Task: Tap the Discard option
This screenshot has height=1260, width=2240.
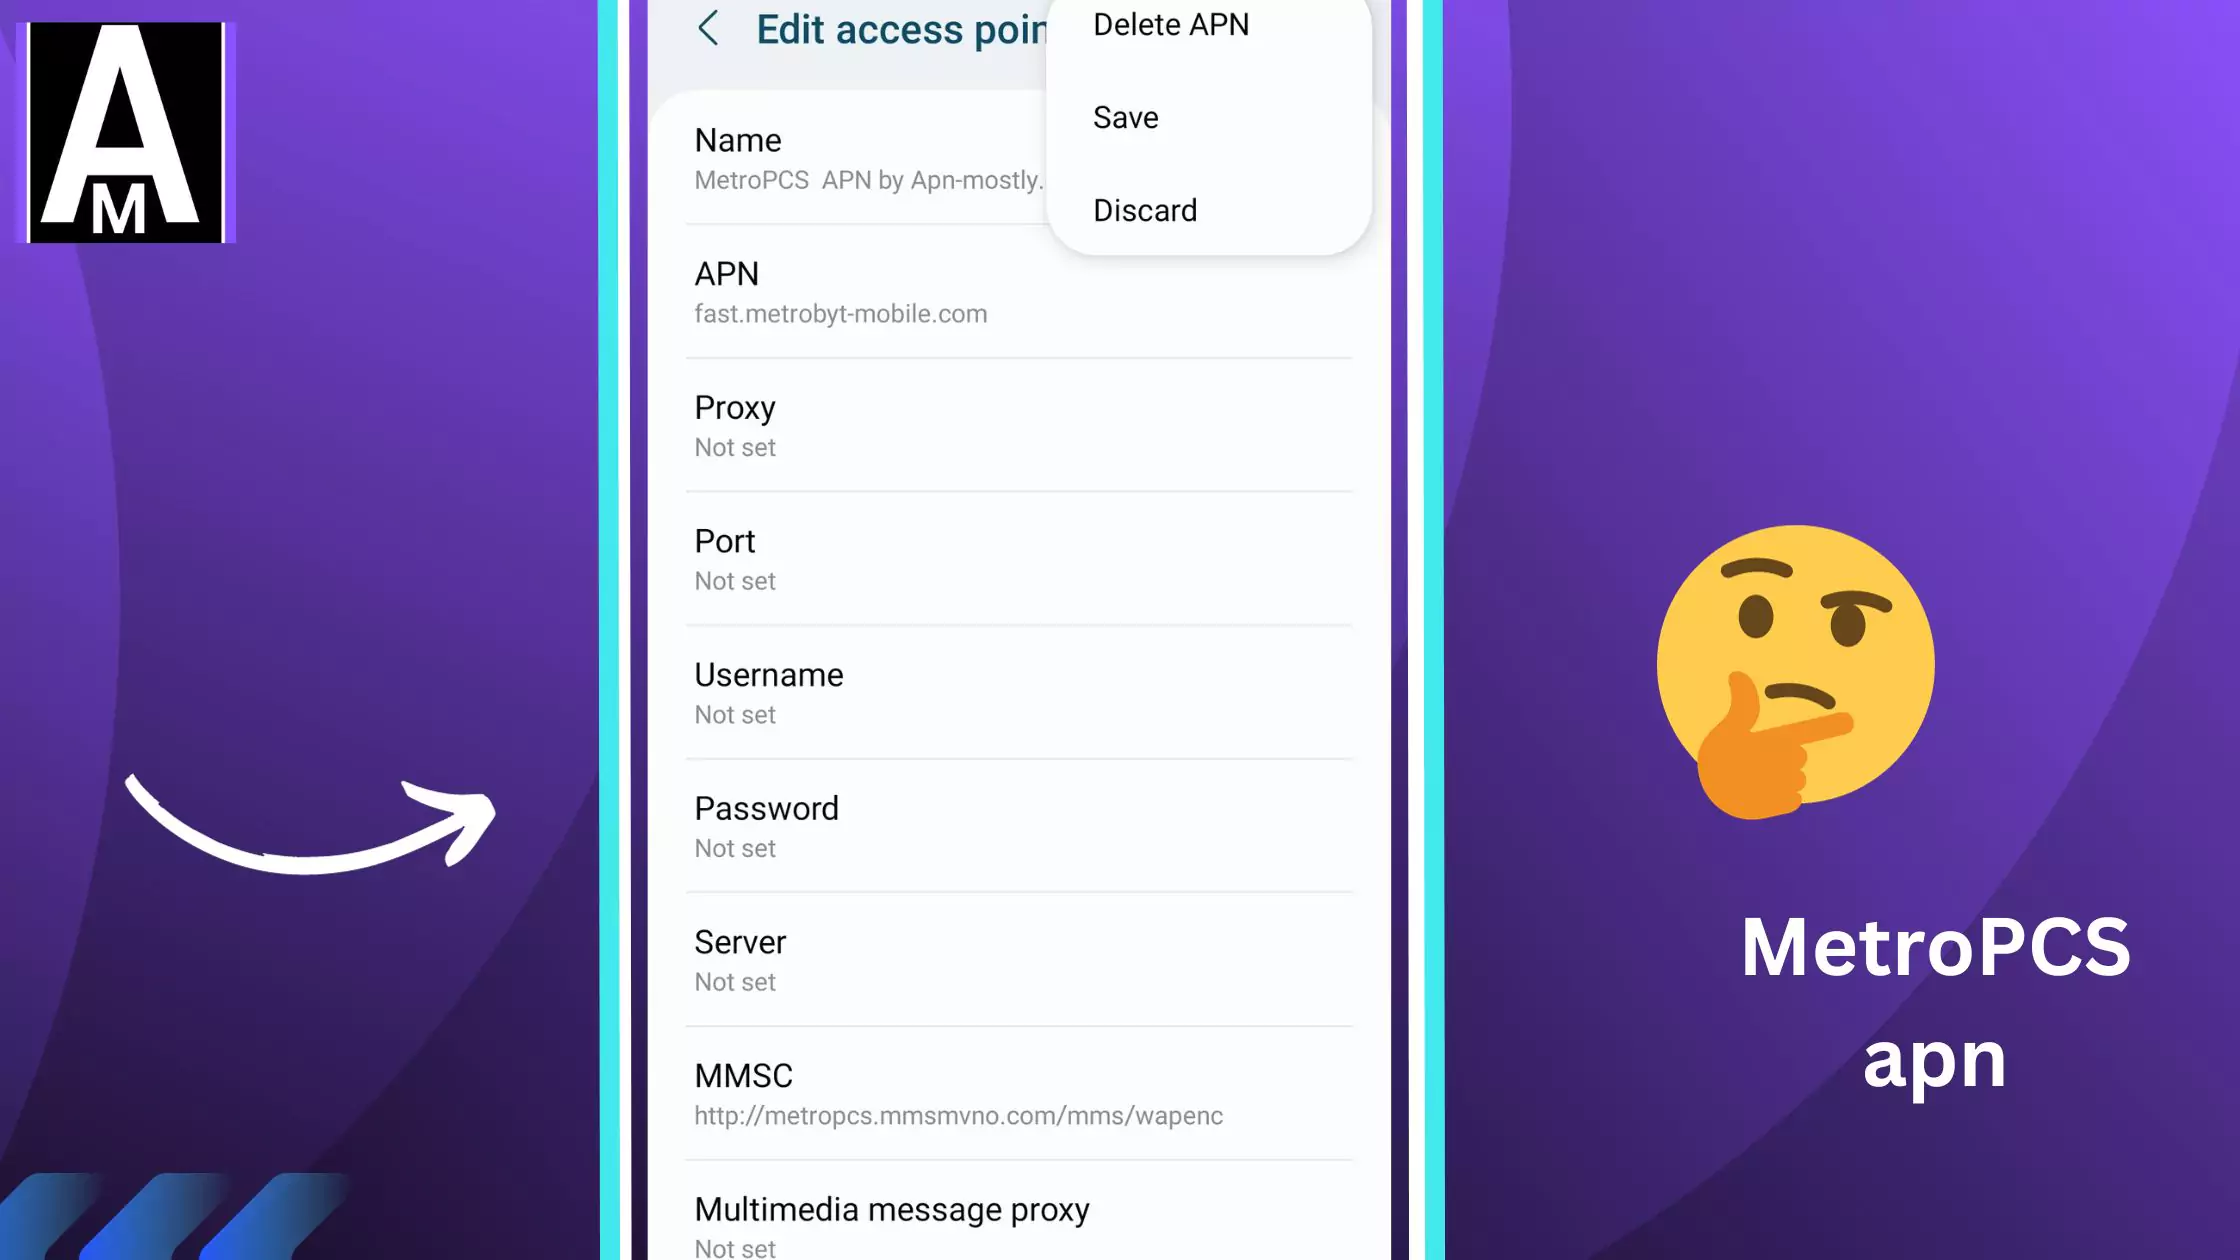Action: pos(1145,209)
